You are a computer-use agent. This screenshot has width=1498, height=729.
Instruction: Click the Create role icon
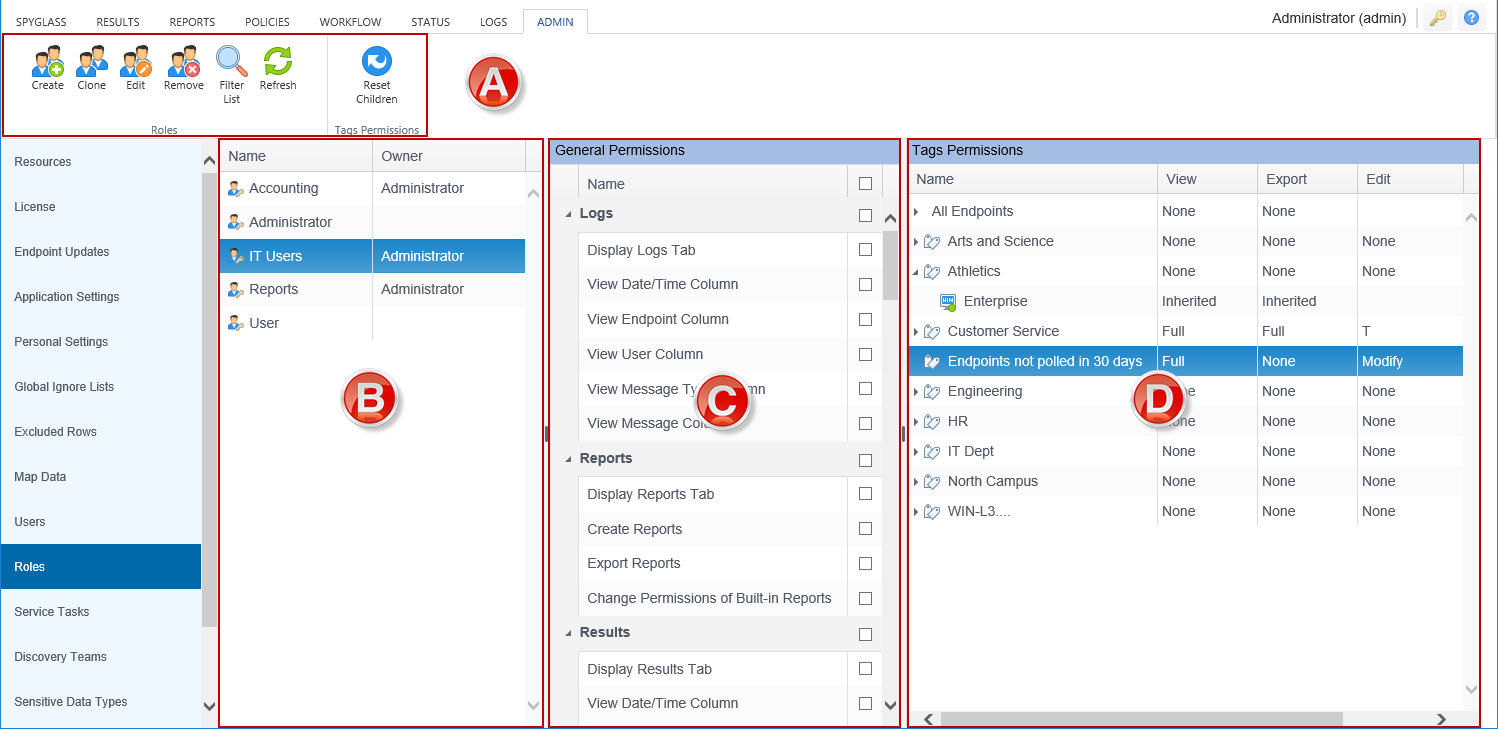[x=47, y=63]
